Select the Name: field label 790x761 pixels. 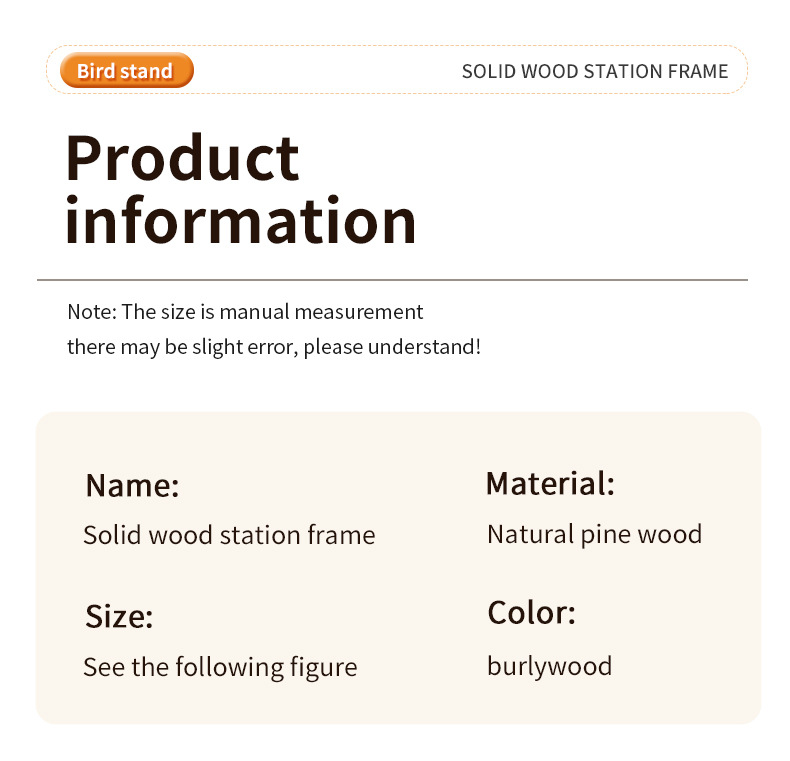[132, 485]
